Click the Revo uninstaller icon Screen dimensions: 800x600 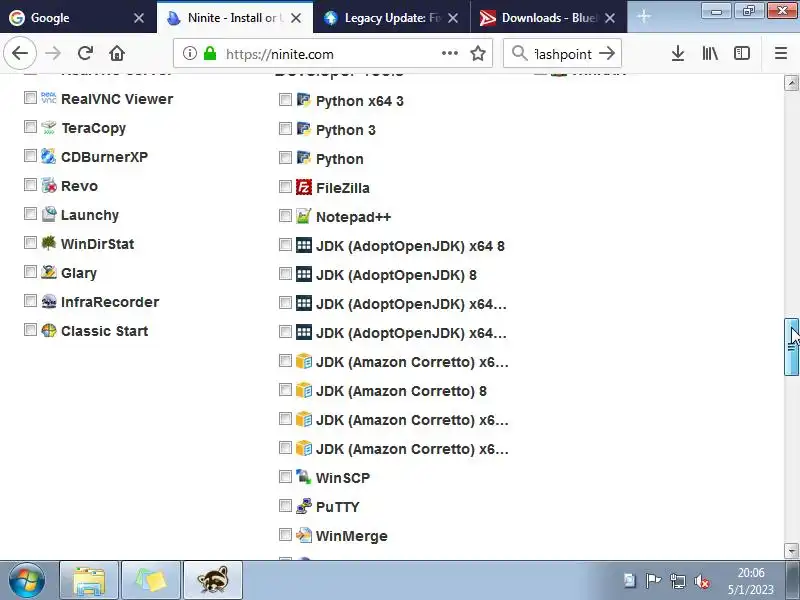[48, 185]
